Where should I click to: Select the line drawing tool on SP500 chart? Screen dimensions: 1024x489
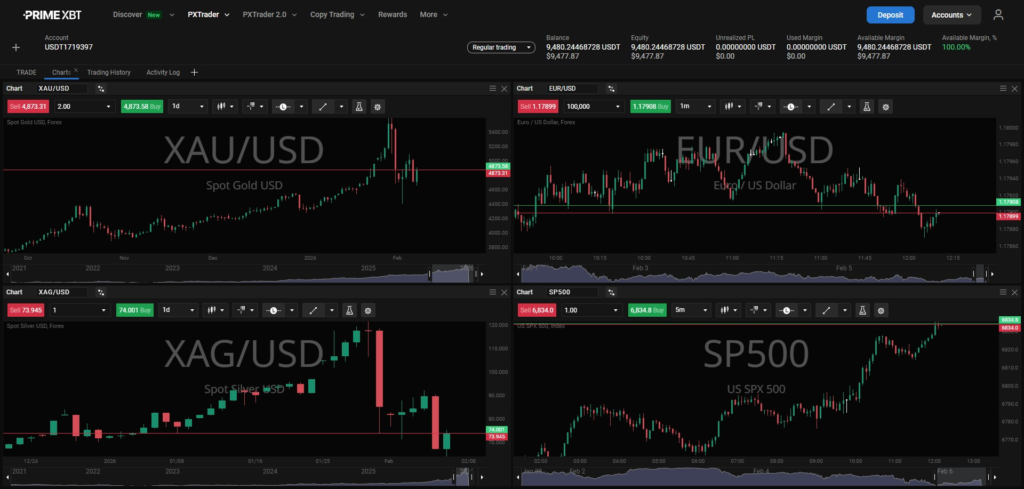[x=826, y=311]
